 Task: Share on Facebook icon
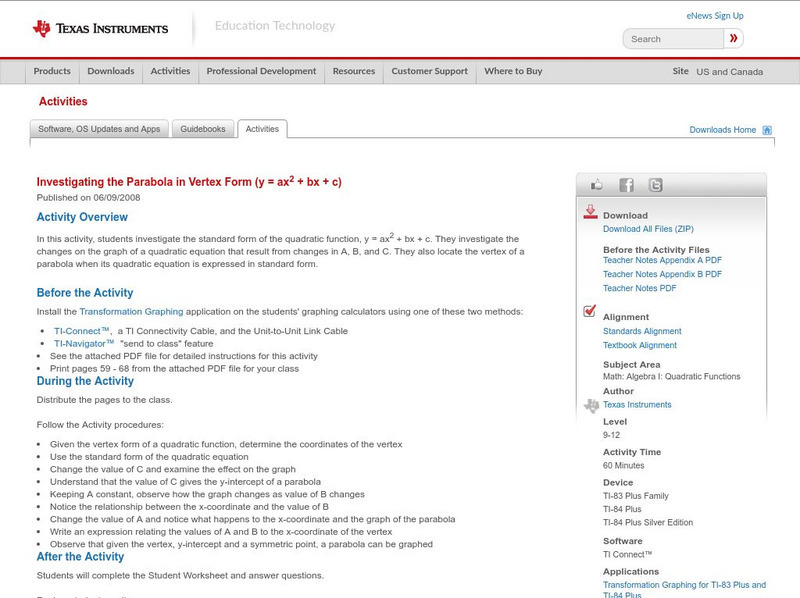tap(626, 185)
